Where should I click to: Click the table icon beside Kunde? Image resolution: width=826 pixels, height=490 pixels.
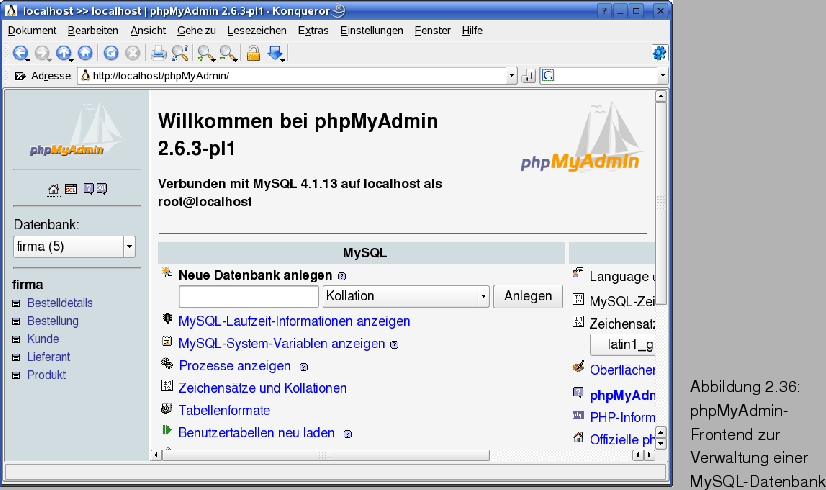(x=16, y=339)
